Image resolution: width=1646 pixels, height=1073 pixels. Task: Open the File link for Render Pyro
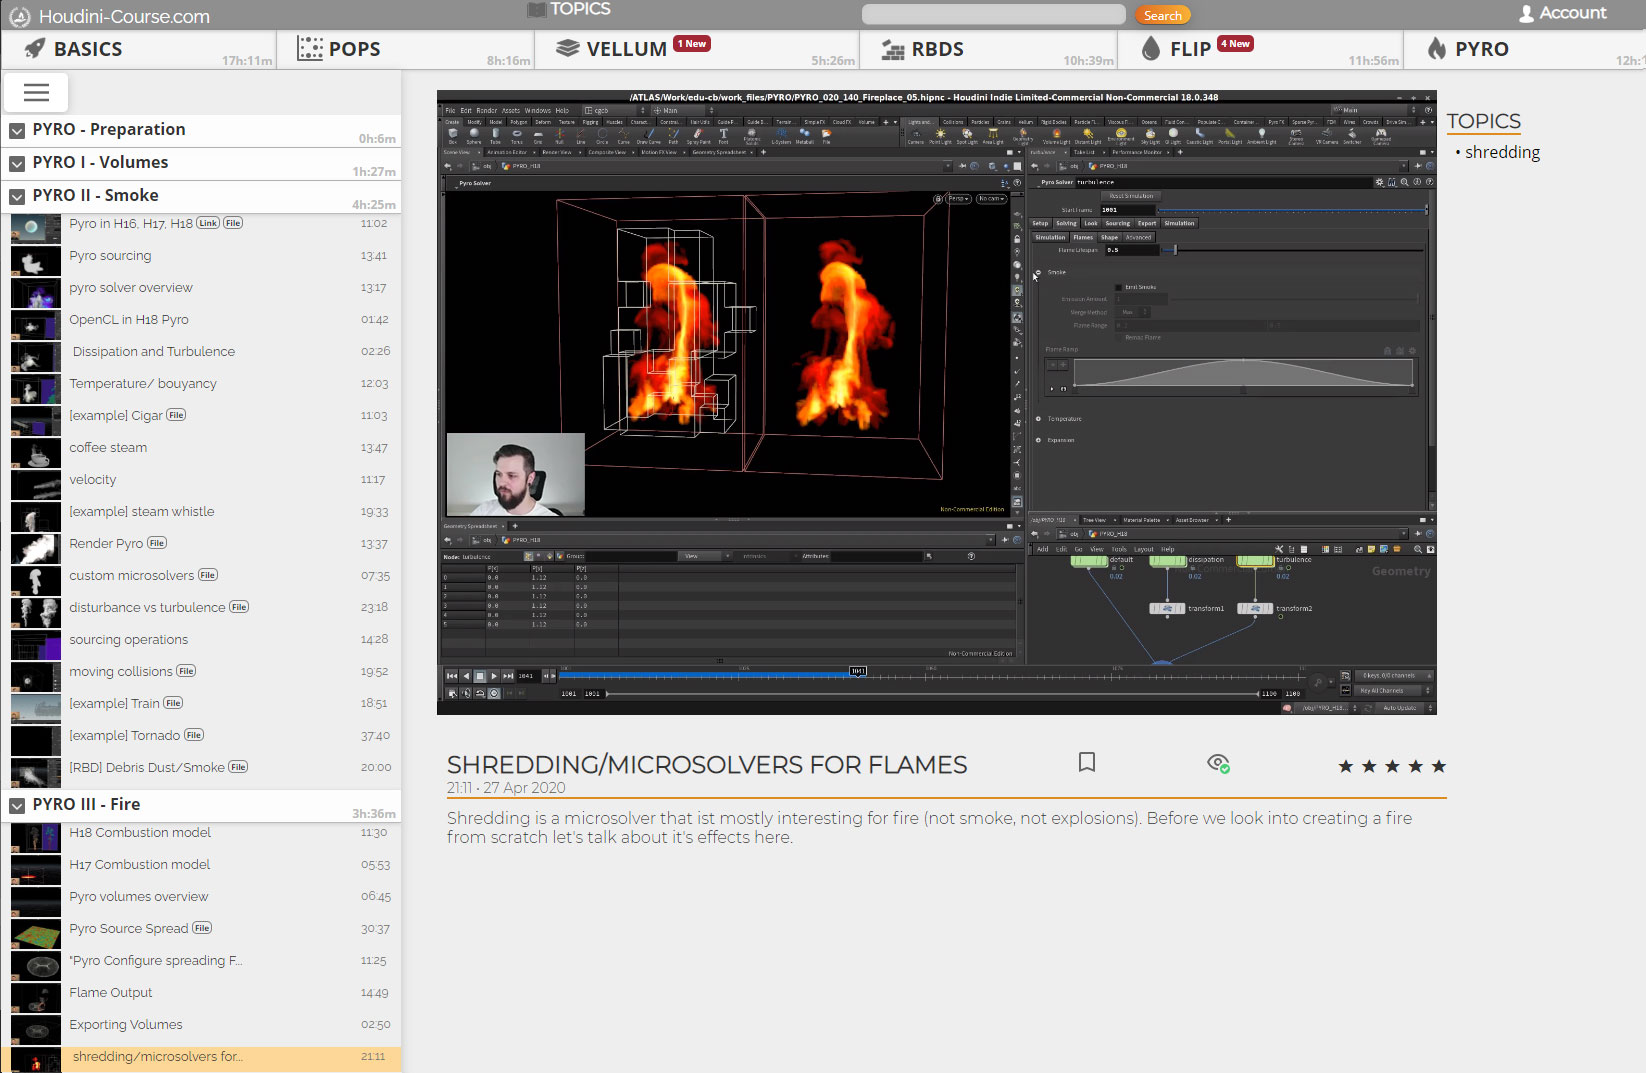[x=157, y=543]
